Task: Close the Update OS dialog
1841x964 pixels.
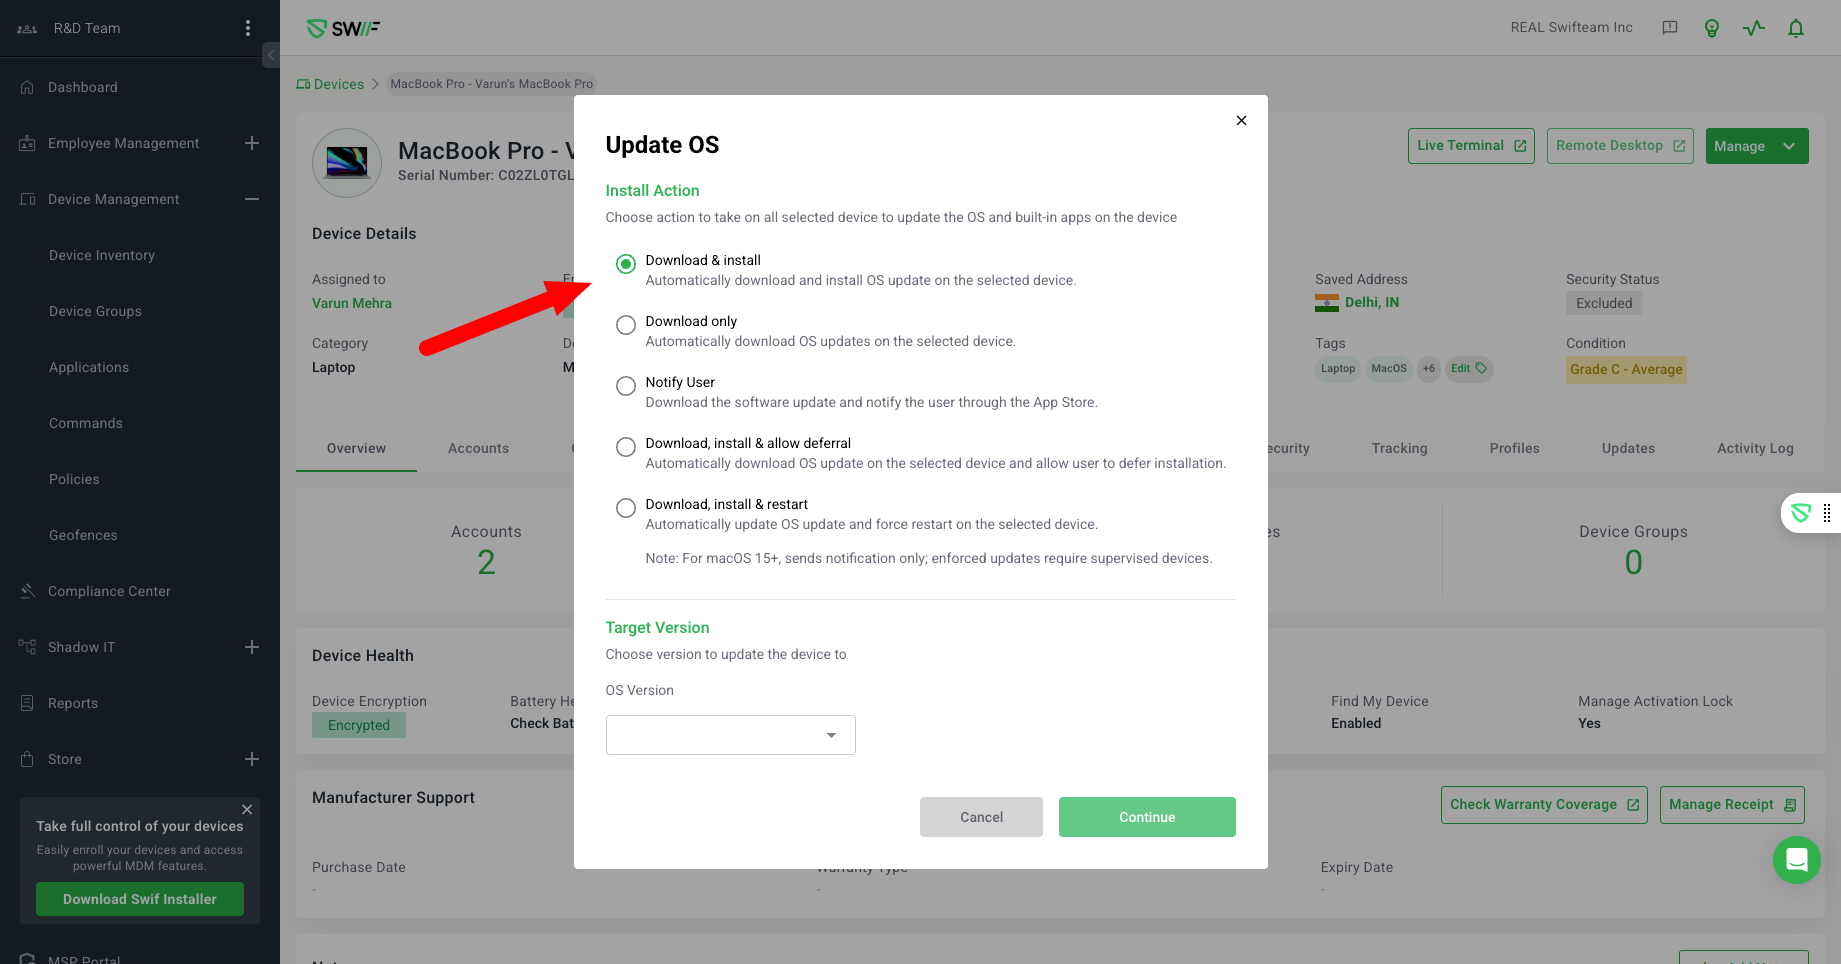Action: tap(1241, 120)
